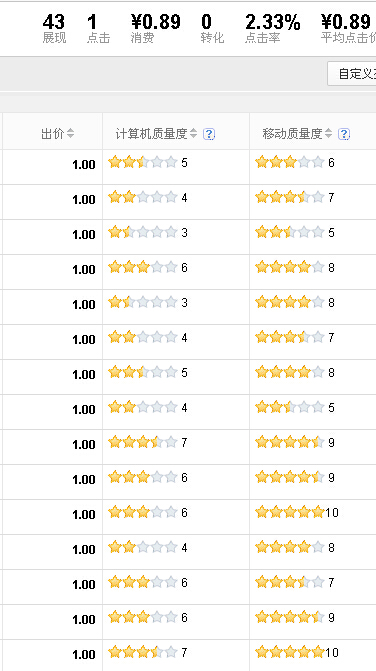Click help icon beside 计算机质量度 header

click(209, 134)
